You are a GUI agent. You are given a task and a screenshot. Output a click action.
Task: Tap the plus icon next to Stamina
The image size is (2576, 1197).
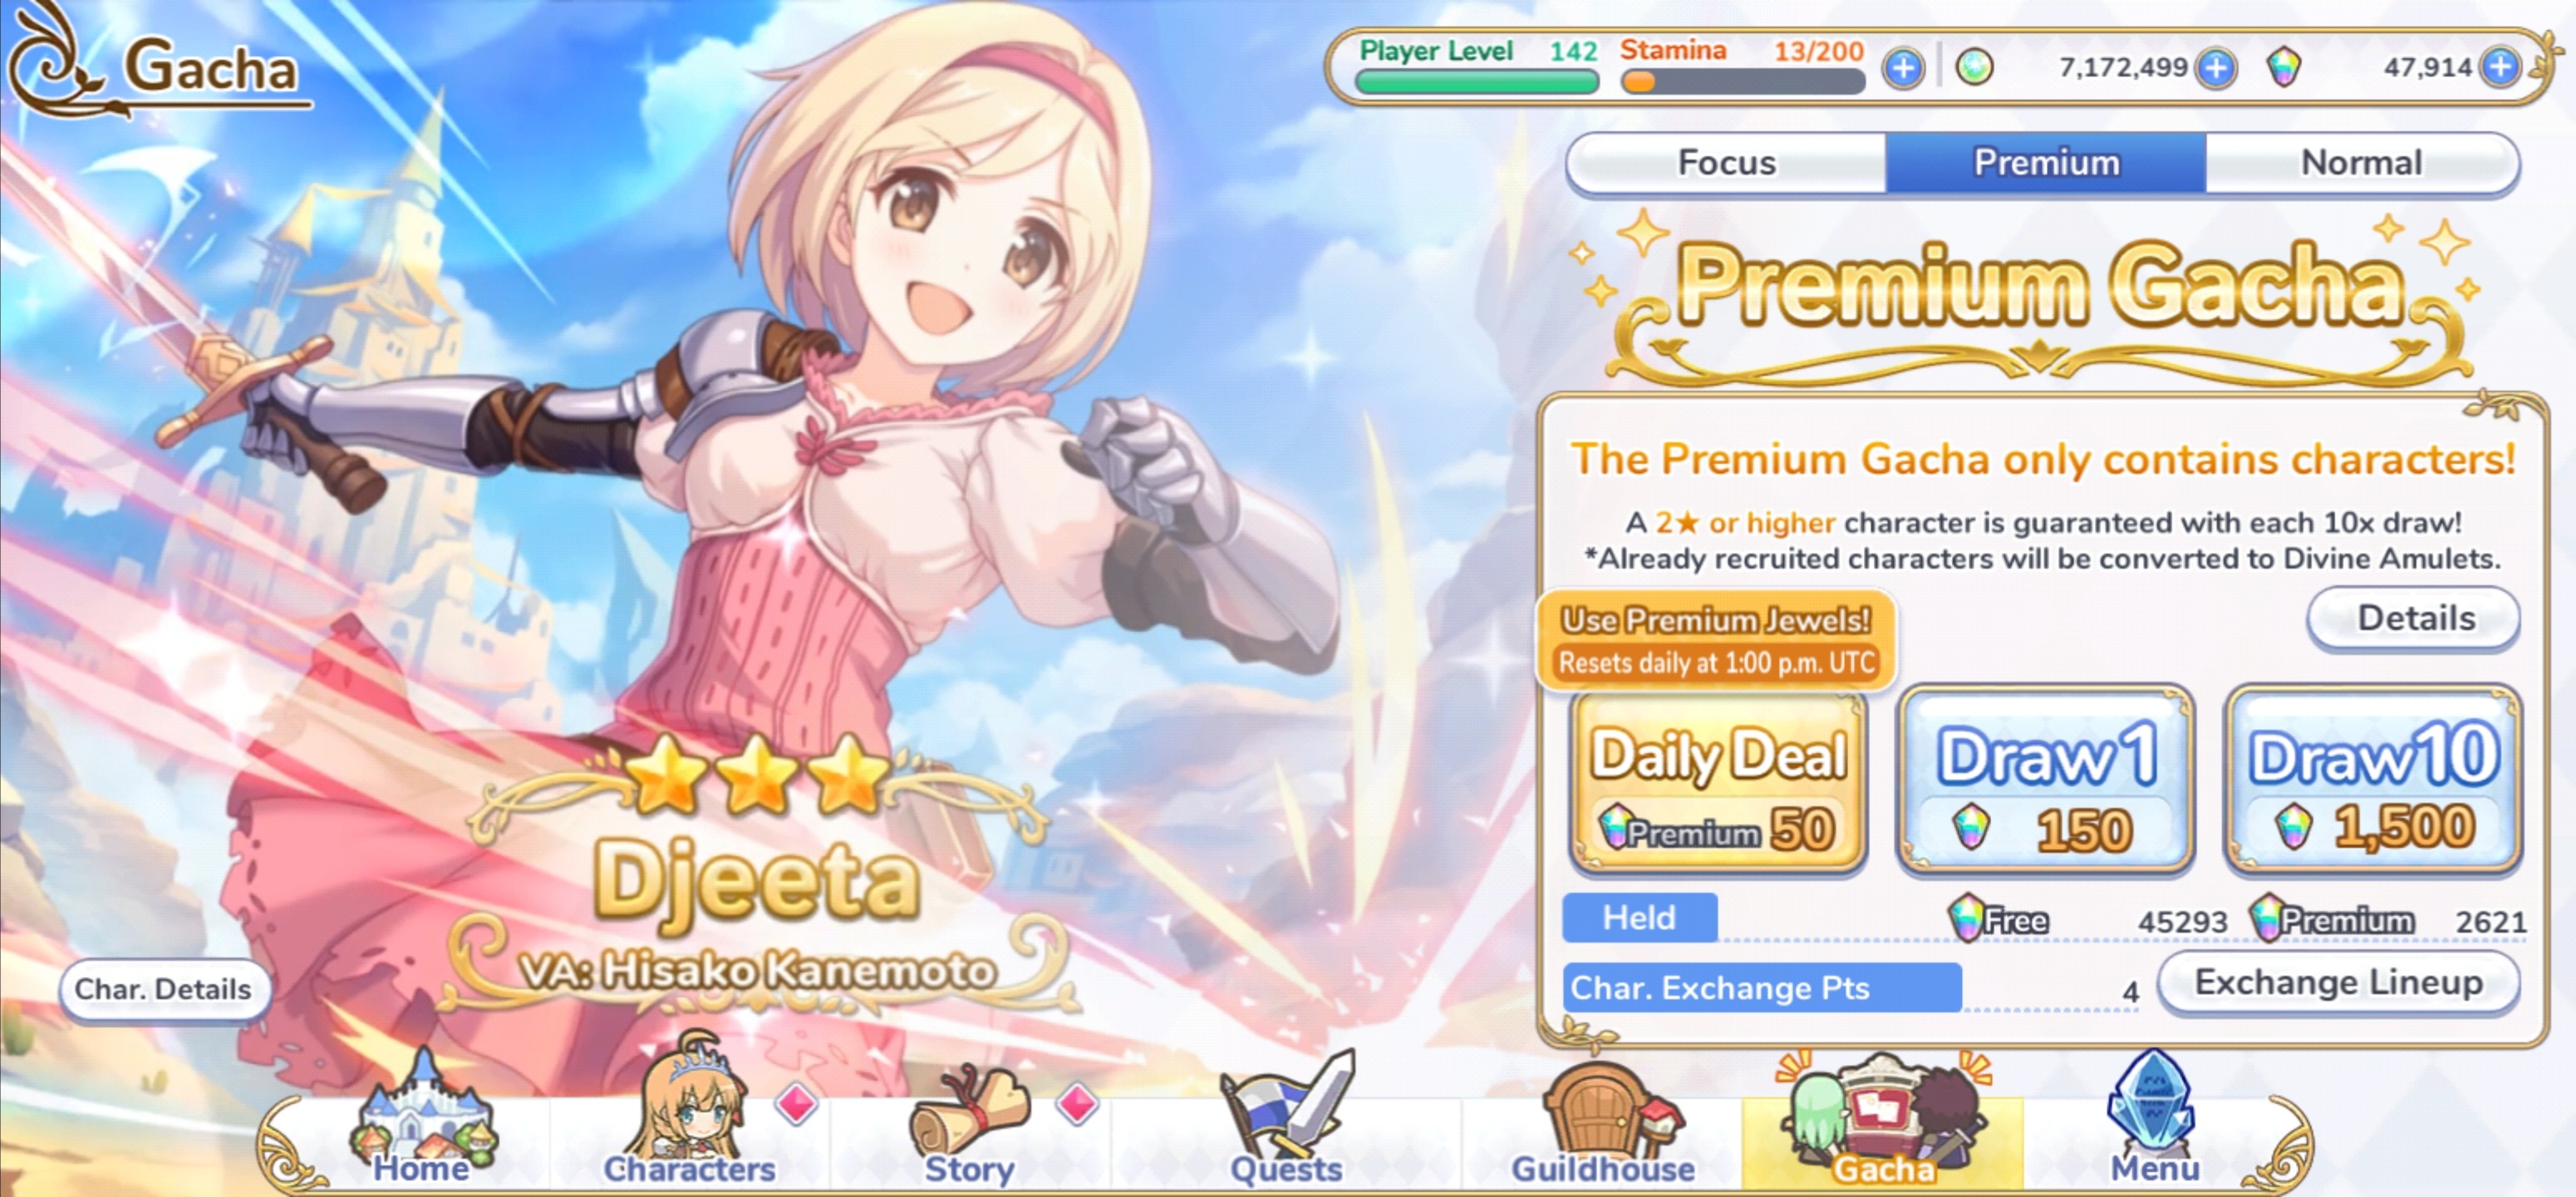tap(1903, 68)
